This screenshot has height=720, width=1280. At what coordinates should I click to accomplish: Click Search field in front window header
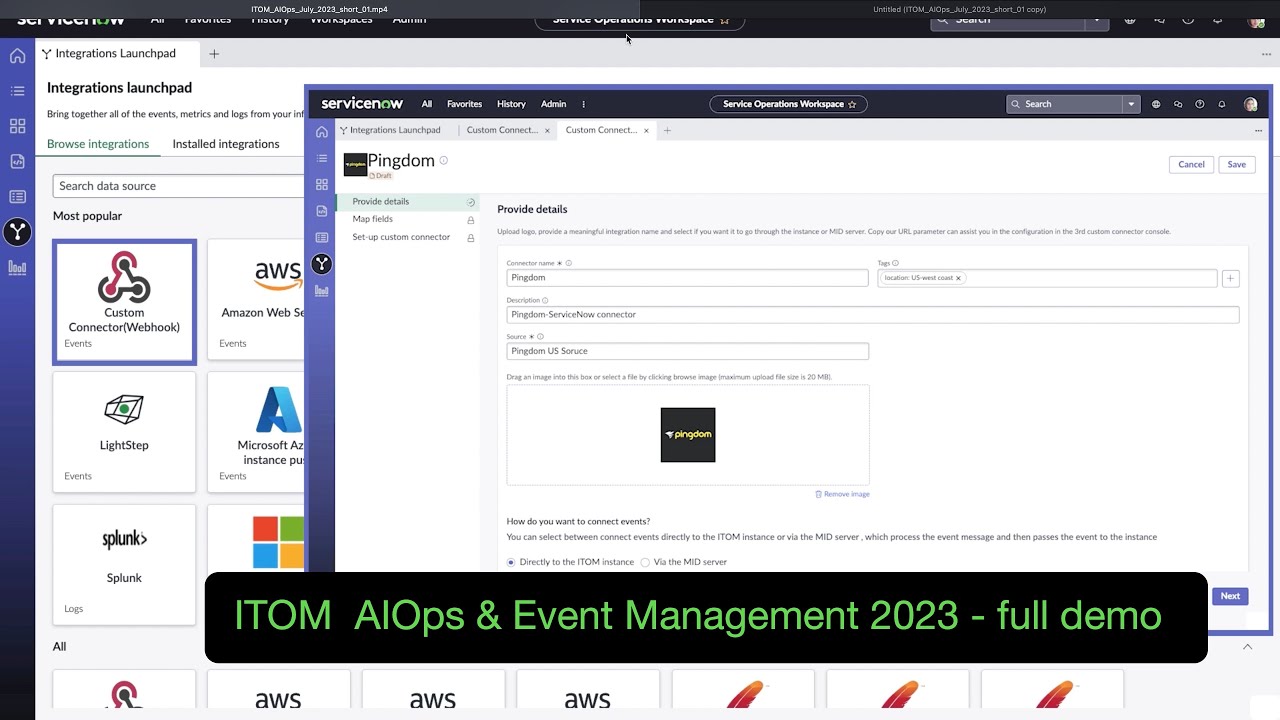click(1065, 104)
